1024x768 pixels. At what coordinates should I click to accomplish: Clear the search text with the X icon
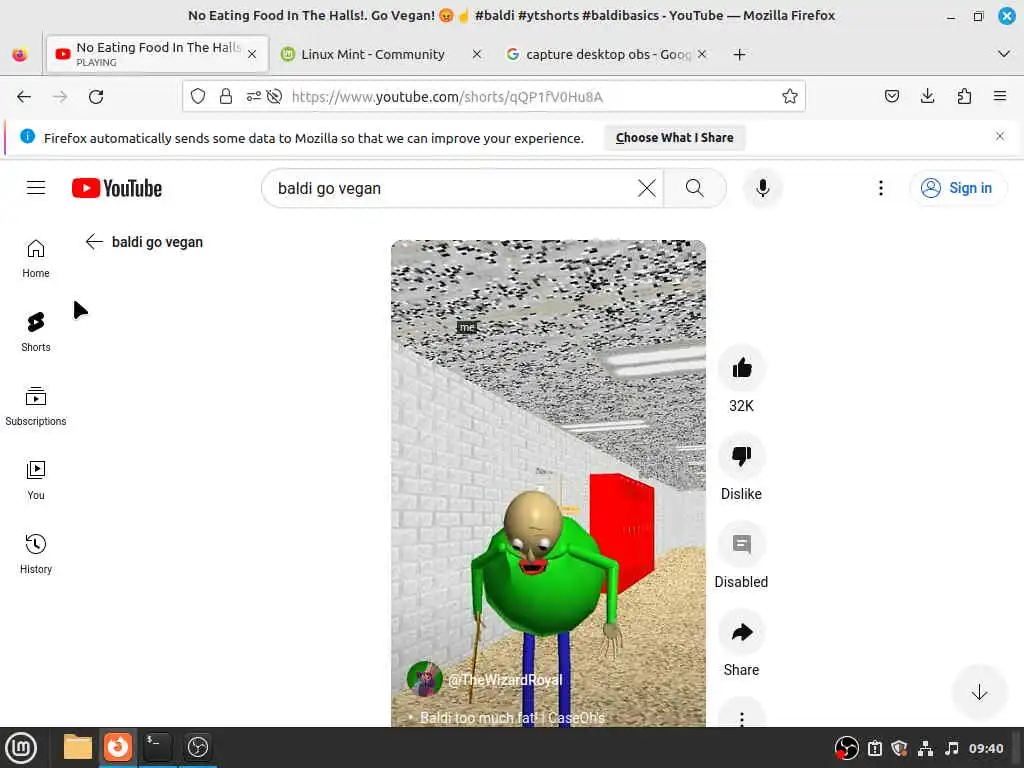(647, 188)
